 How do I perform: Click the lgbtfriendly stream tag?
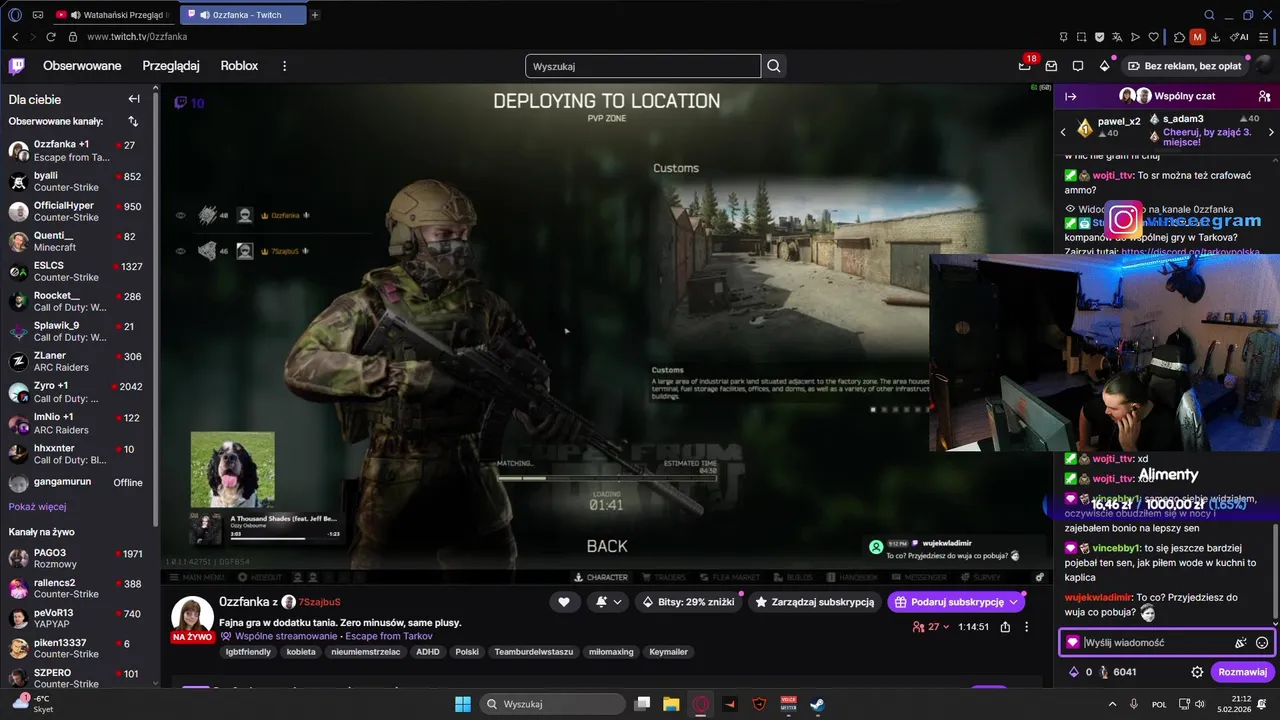pyautogui.click(x=248, y=652)
